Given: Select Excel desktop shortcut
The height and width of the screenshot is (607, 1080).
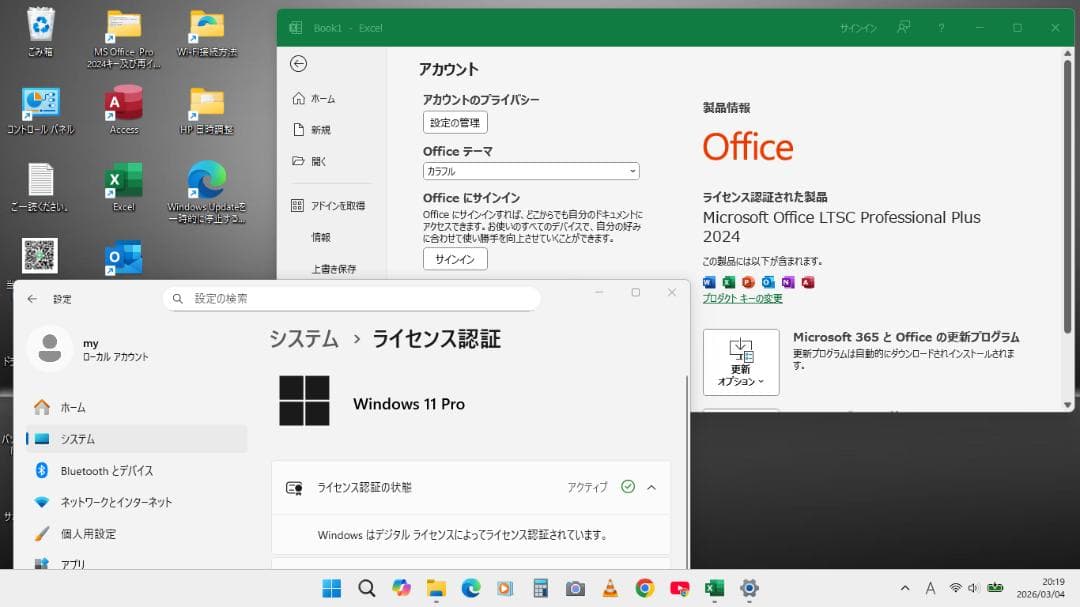Looking at the screenshot, I should [x=124, y=187].
